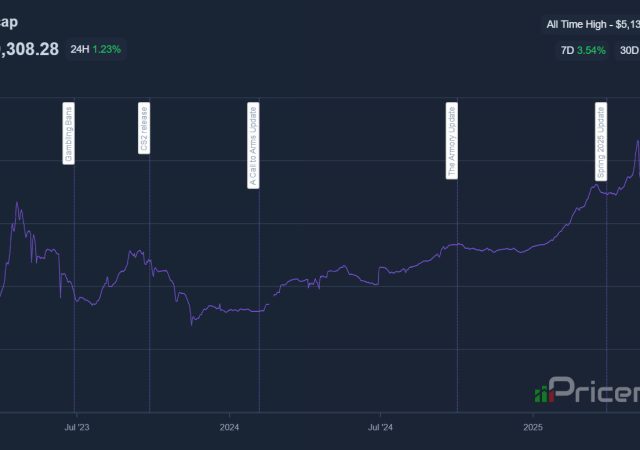This screenshot has width=640, height=450.
Task: Click The Armory Update event label
Action: [x=451, y=140]
